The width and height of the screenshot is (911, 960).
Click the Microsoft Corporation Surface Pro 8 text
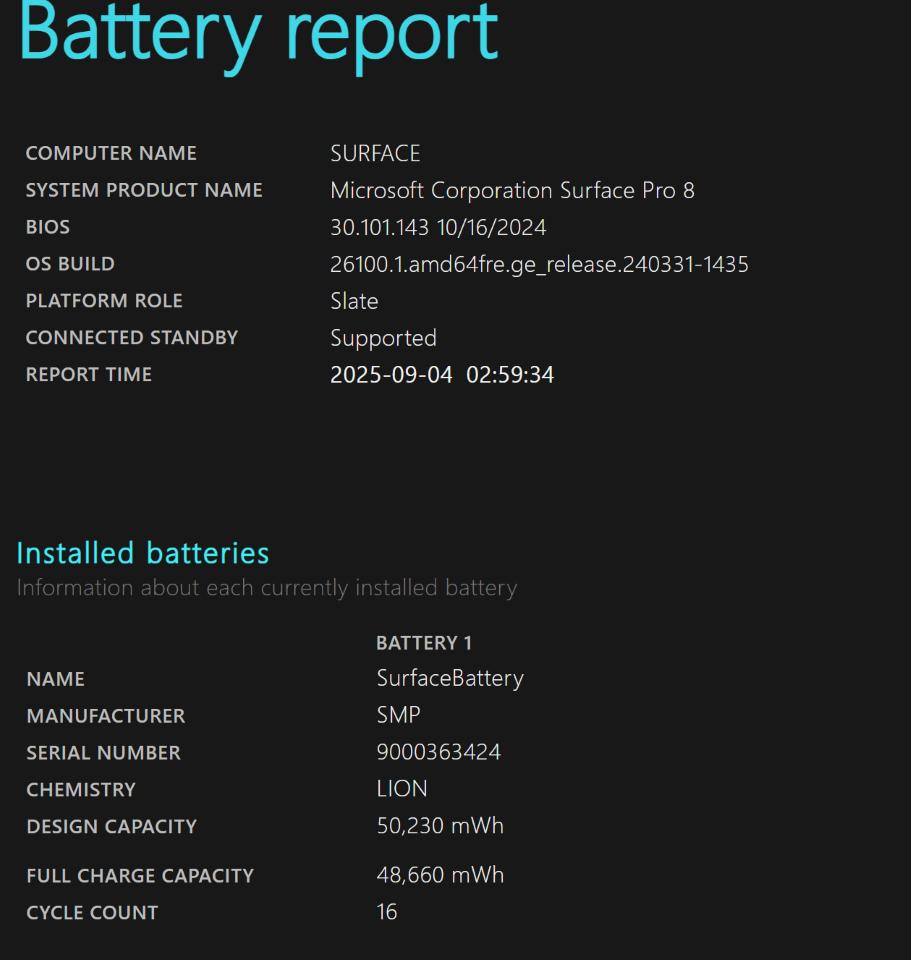(512, 190)
